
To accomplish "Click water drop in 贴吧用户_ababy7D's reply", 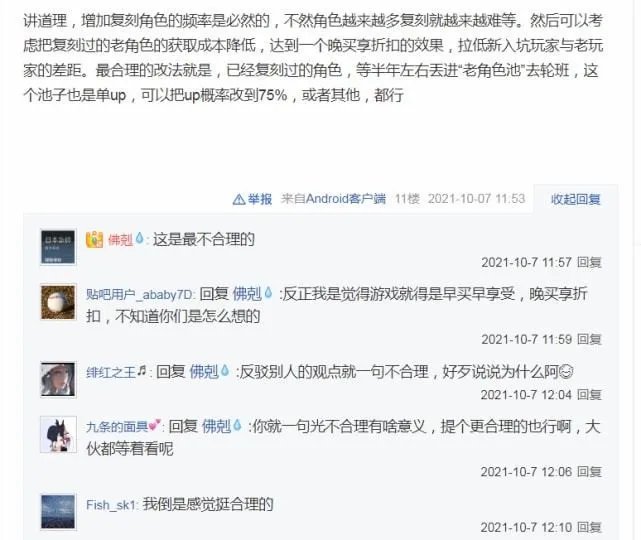I will 268,293.
